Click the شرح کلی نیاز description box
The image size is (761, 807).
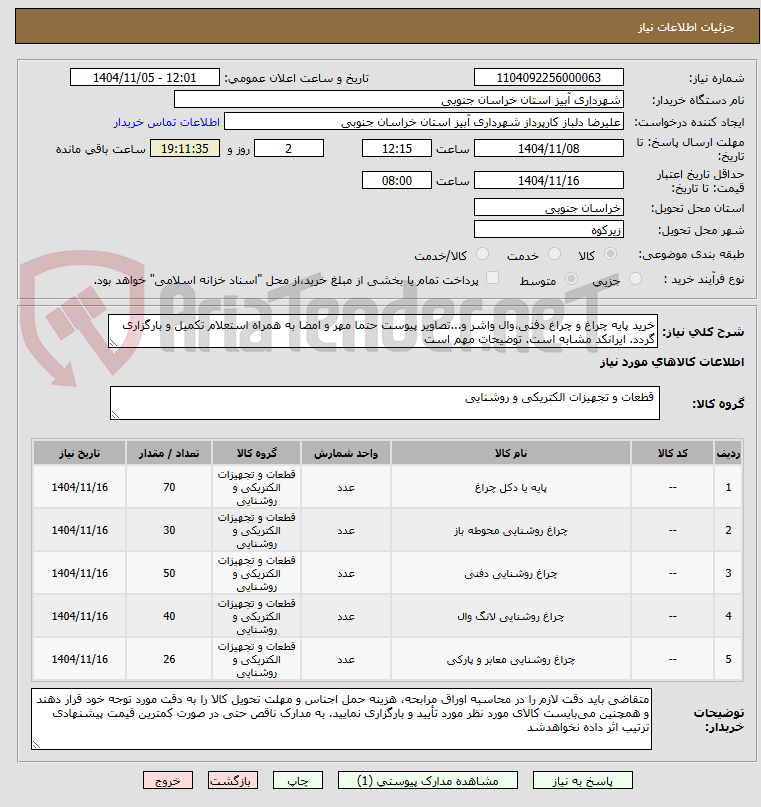point(383,332)
